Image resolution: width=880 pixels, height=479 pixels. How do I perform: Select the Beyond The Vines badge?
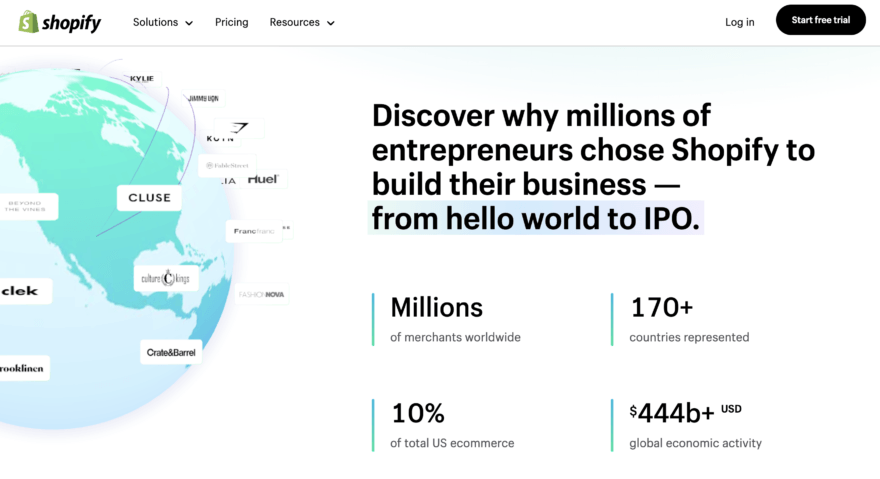[x=27, y=207]
